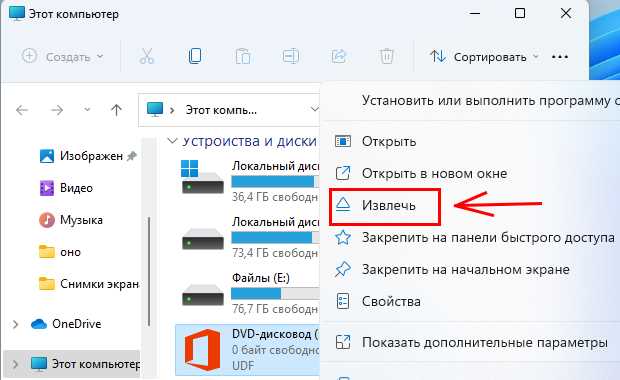
Task: Choose Извлечь to eject the disc
Action: coord(389,205)
